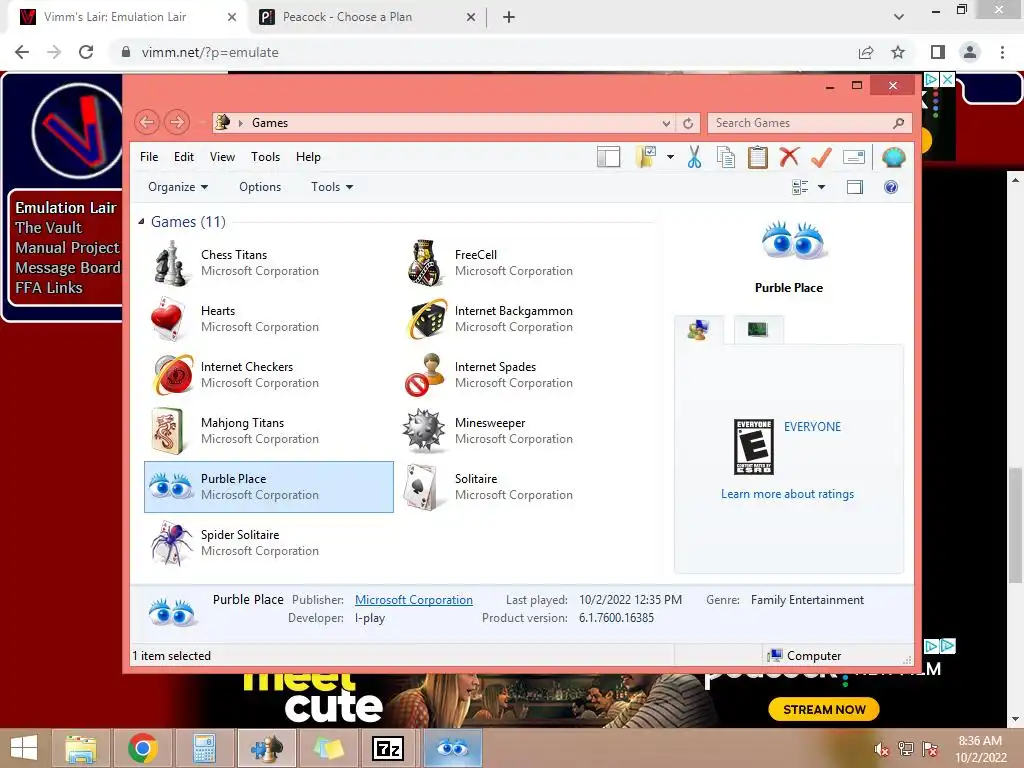The width and height of the screenshot is (1024, 768).
Task: Select the Hearts game icon
Action: (x=170, y=319)
